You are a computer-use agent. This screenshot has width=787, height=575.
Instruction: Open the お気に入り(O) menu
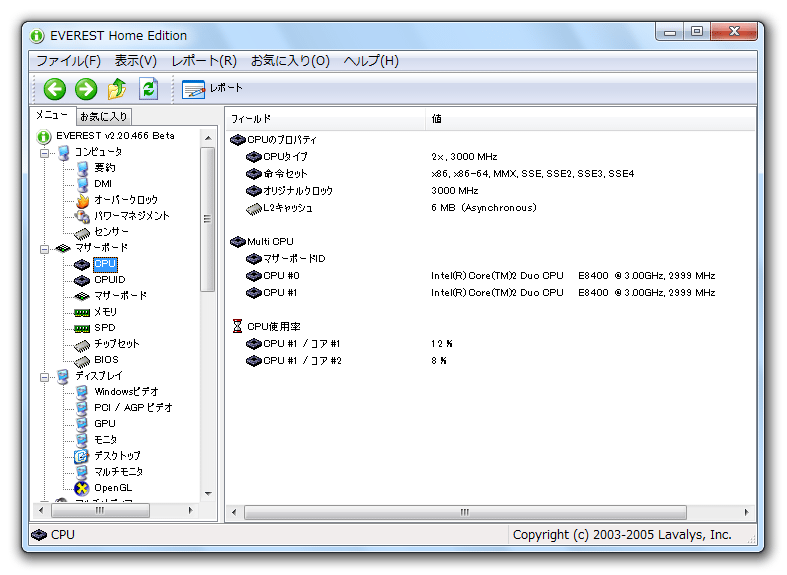[290, 61]
